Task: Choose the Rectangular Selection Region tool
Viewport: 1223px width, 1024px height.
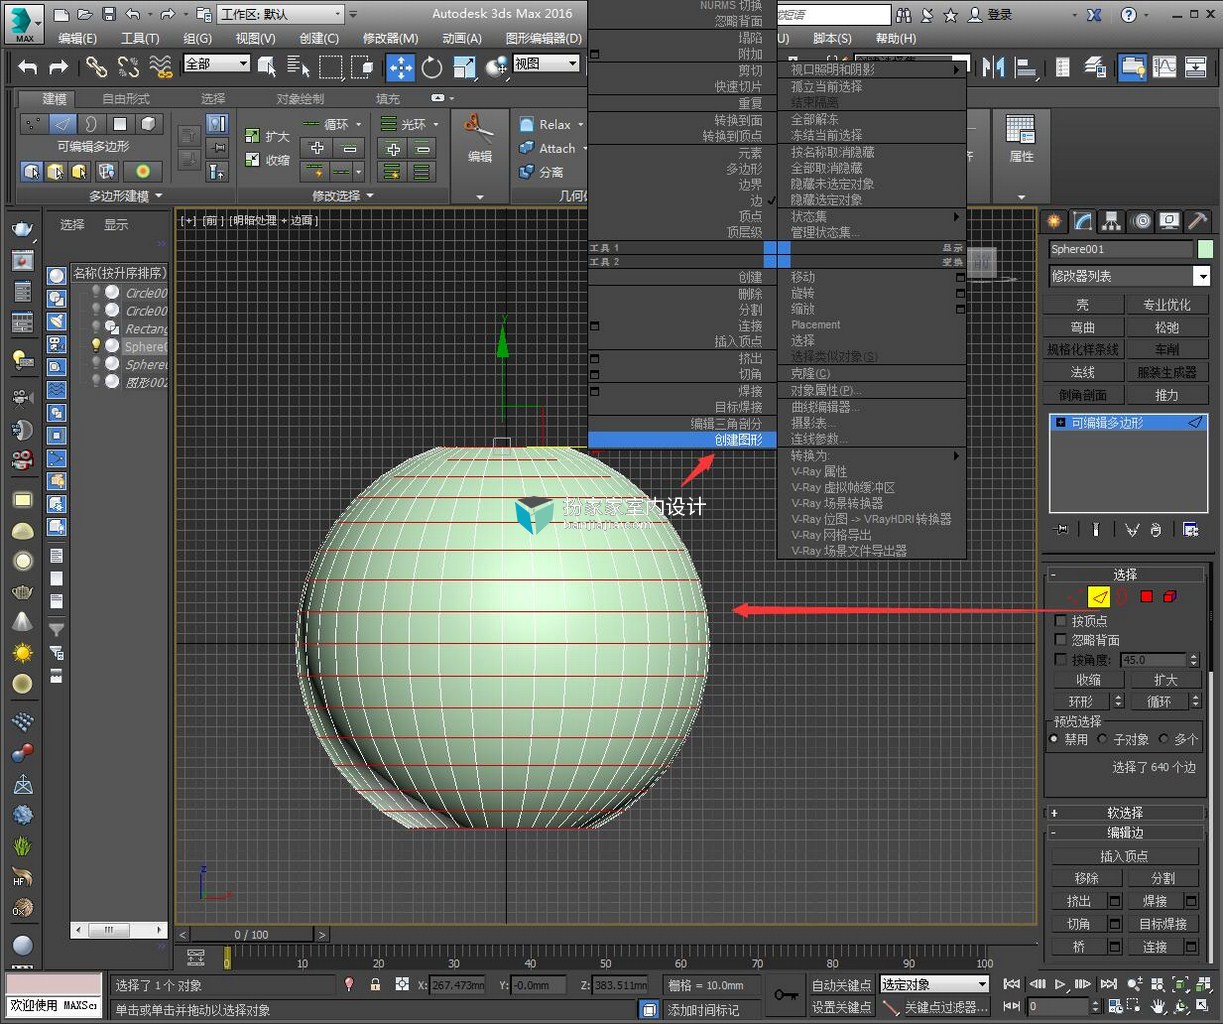Action: click(x=330, y=67)
